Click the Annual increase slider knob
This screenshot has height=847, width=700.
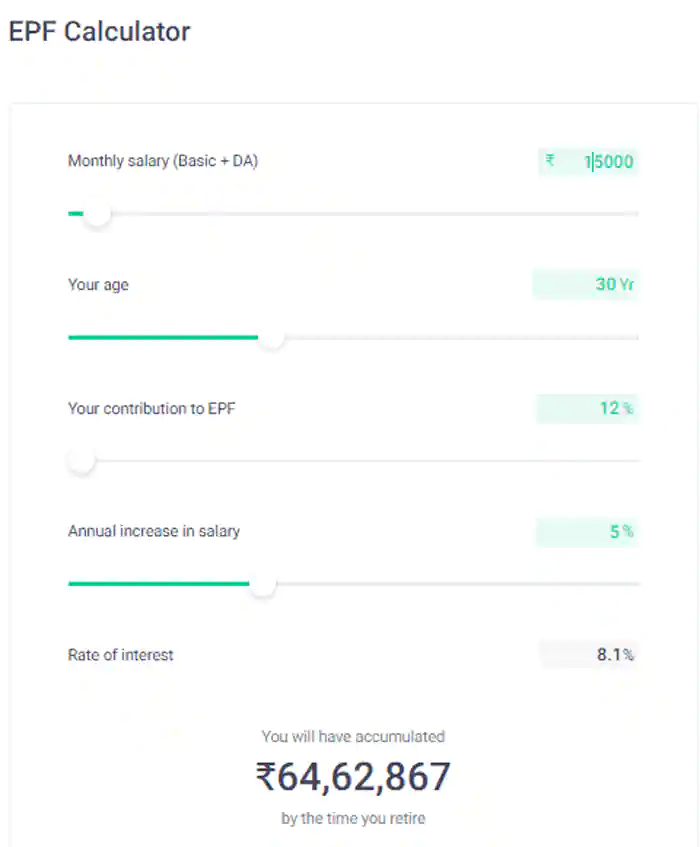point(262,585)
